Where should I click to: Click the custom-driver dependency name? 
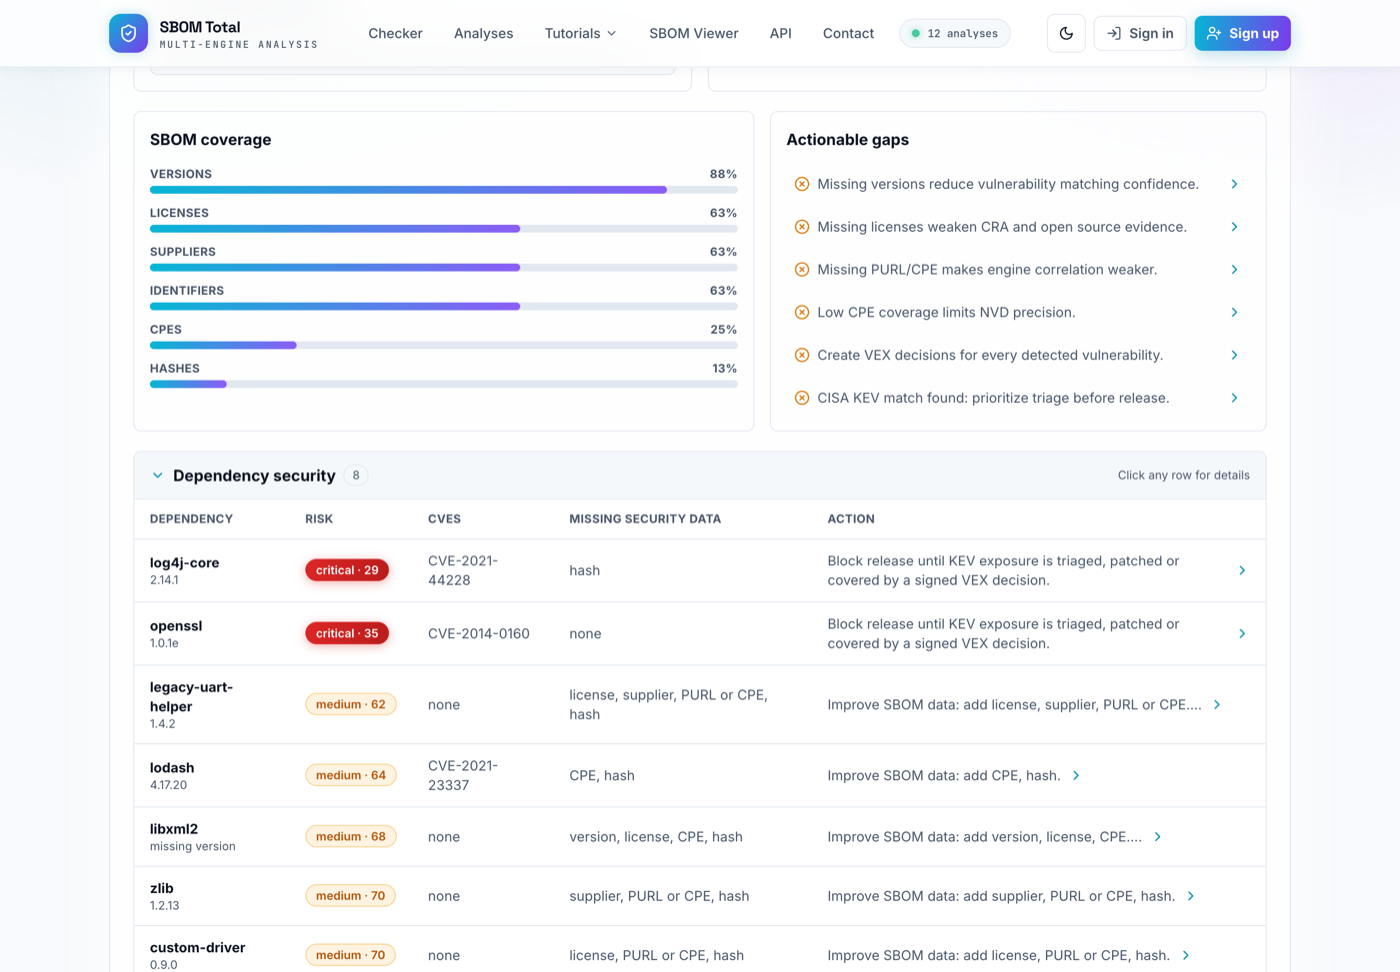point(198,947)
